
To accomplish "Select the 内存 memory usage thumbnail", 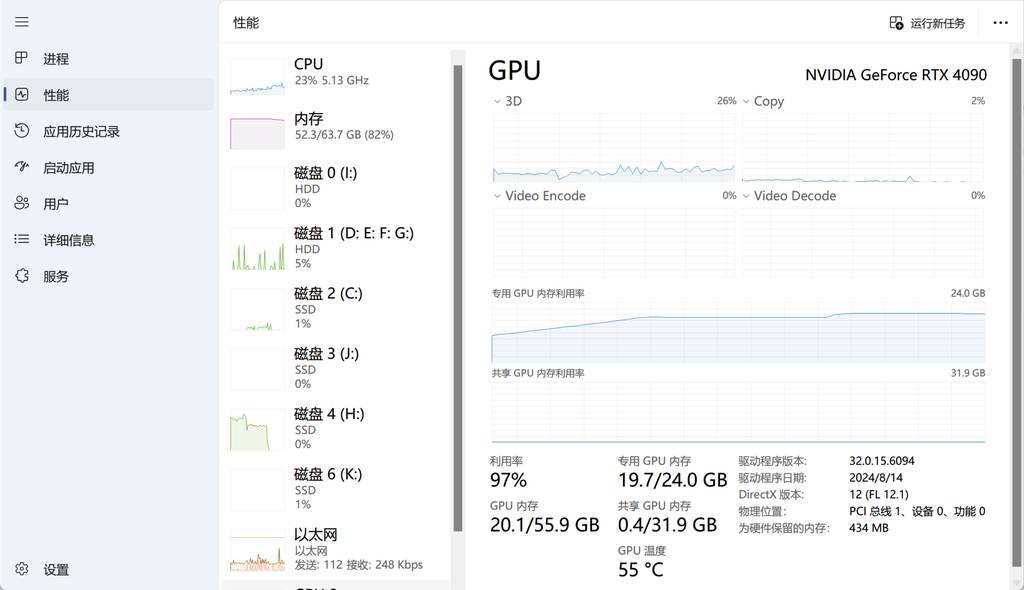I will pyautogui.click(x=258, y=132).
